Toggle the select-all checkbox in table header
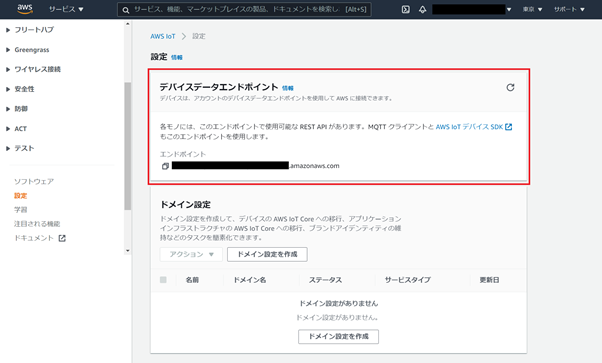Viewport: 602px width, 363px height. 163,280
